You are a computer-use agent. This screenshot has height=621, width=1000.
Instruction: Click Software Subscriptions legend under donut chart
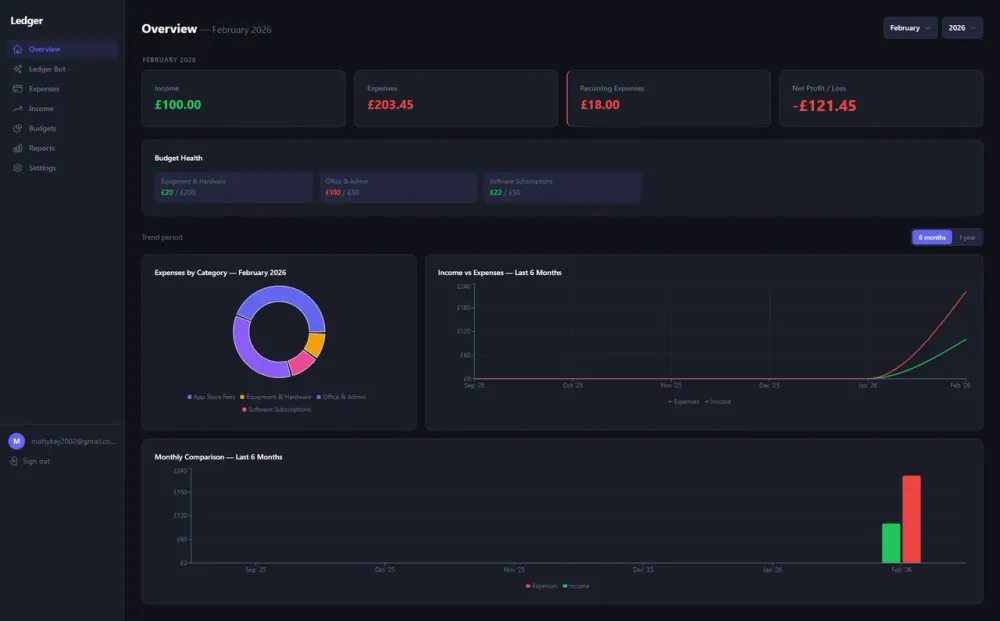pyautogui.click(x=276, y=409)
